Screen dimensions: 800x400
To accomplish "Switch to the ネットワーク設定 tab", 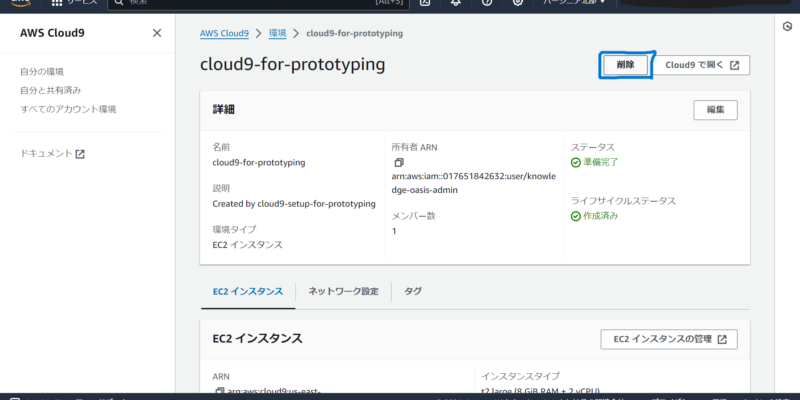I will click(343, 291).
